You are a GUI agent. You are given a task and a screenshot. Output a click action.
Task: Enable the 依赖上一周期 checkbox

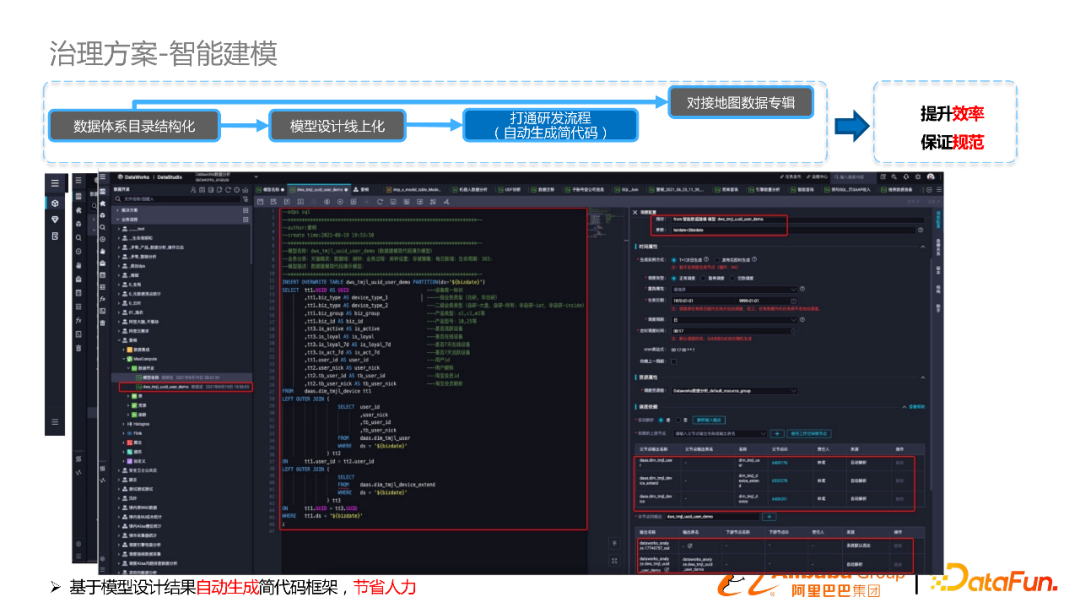673,362
